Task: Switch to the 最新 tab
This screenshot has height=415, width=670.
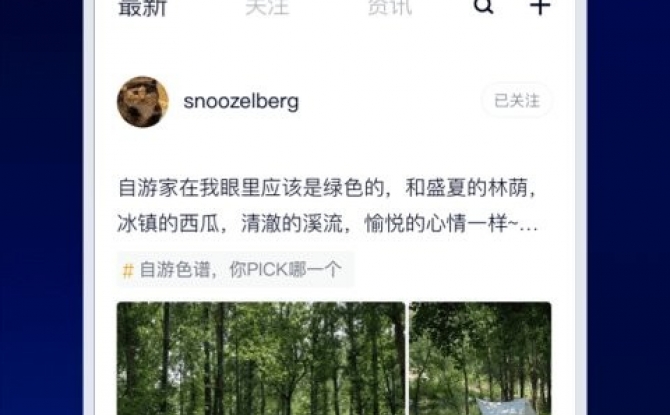Action: point(142,7)
